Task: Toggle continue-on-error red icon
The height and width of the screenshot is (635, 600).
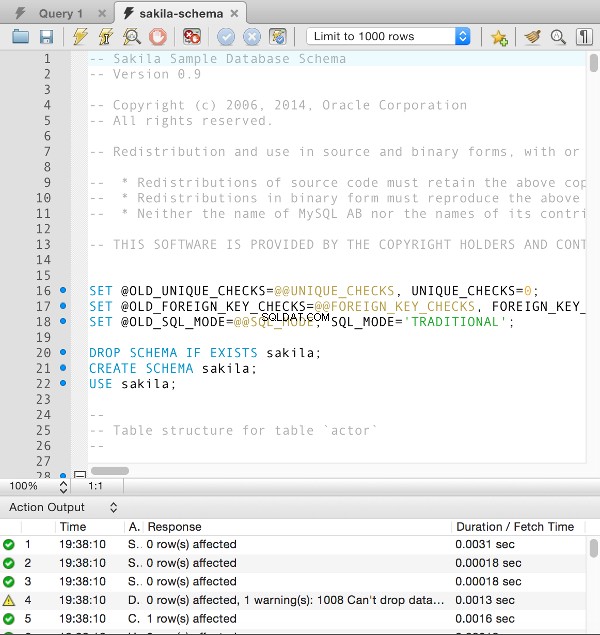Action: coord(191,37)
